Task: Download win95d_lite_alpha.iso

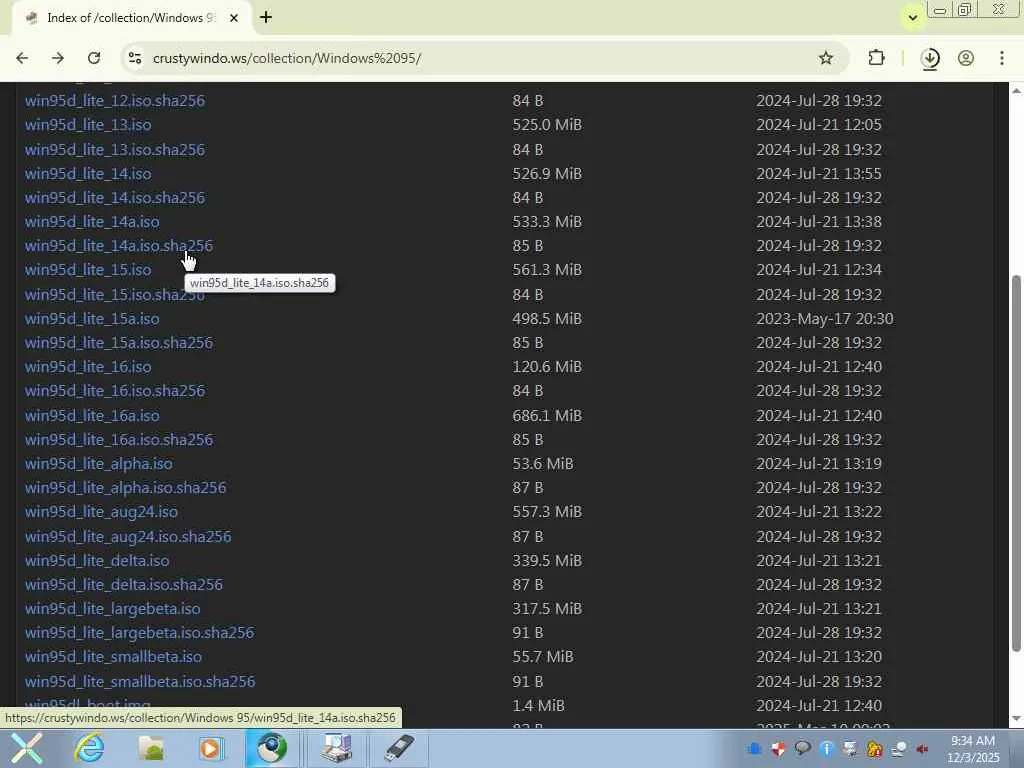Action: tap(99, 464)
